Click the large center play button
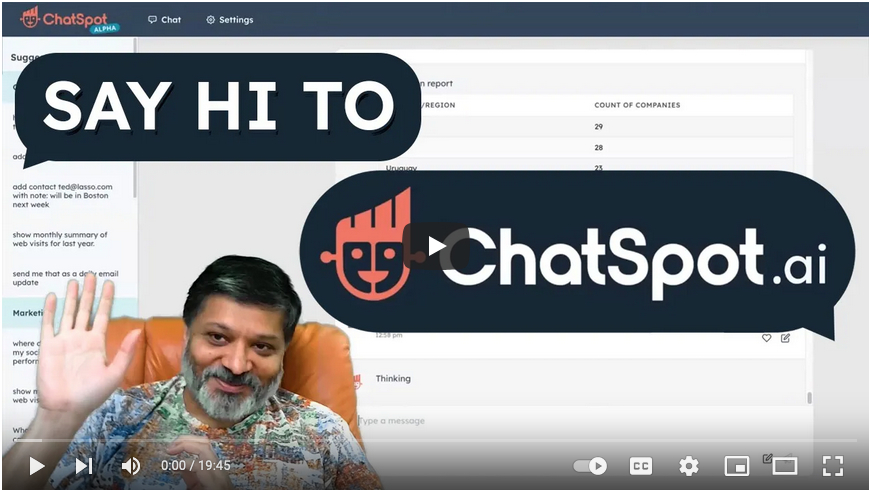The image size is (869, 490). click(x=436, y=247)
